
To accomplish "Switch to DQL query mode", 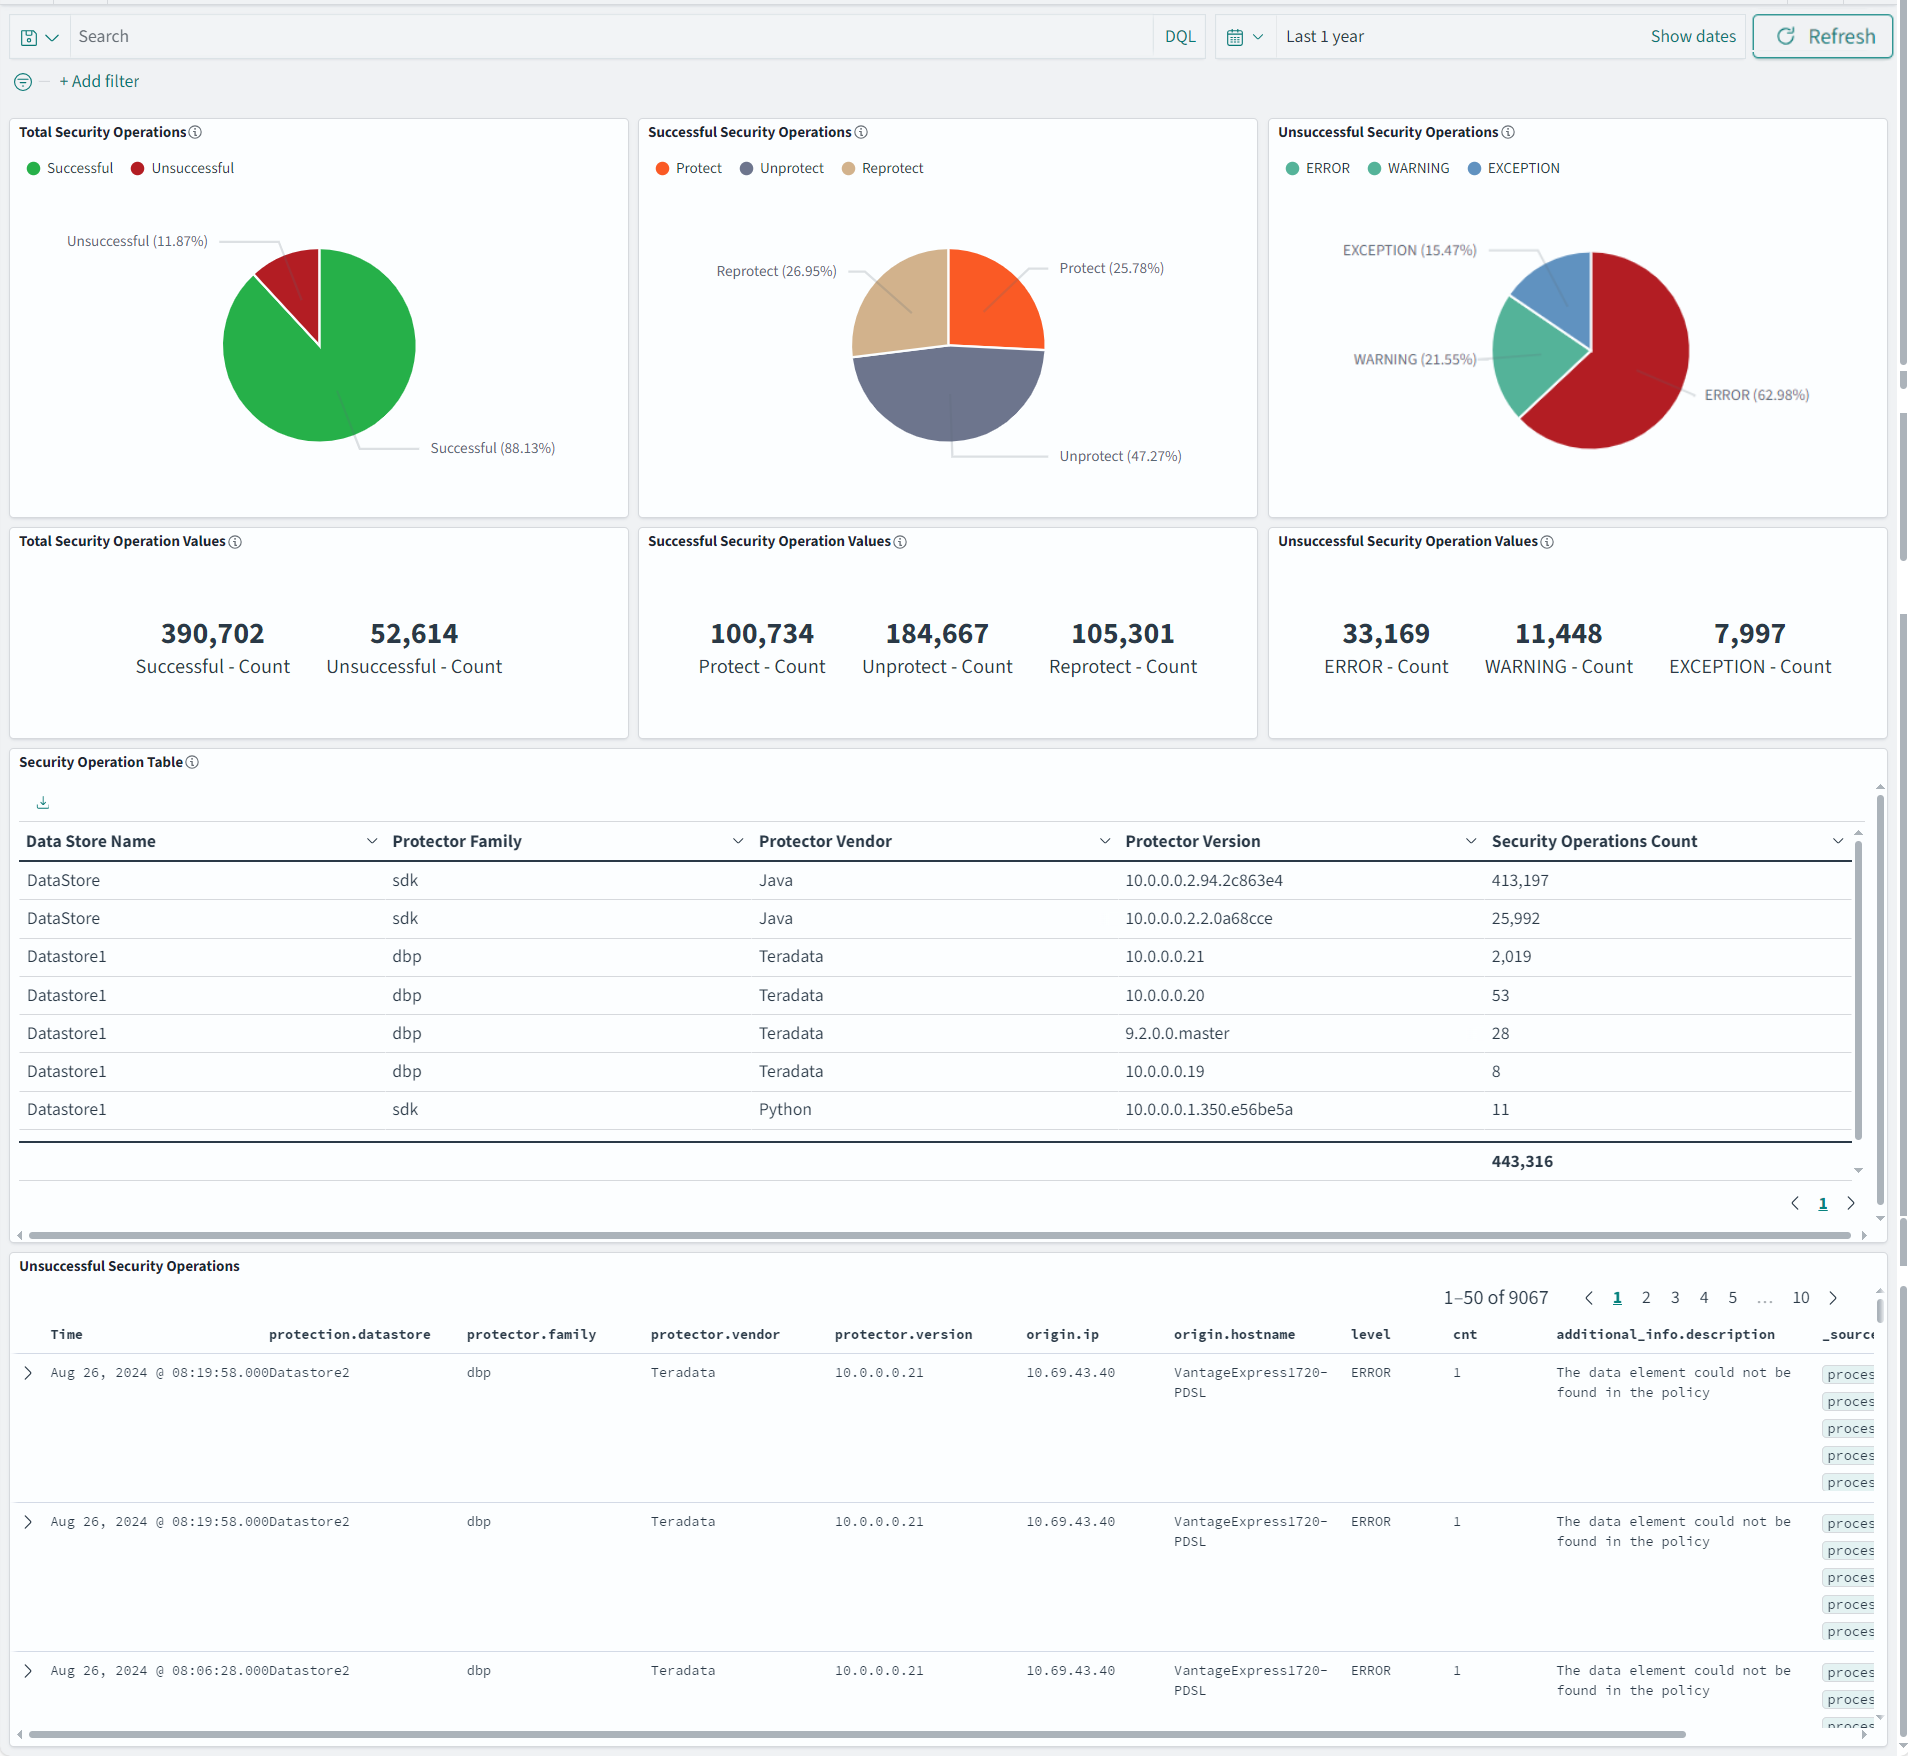I will [1179, 36].
